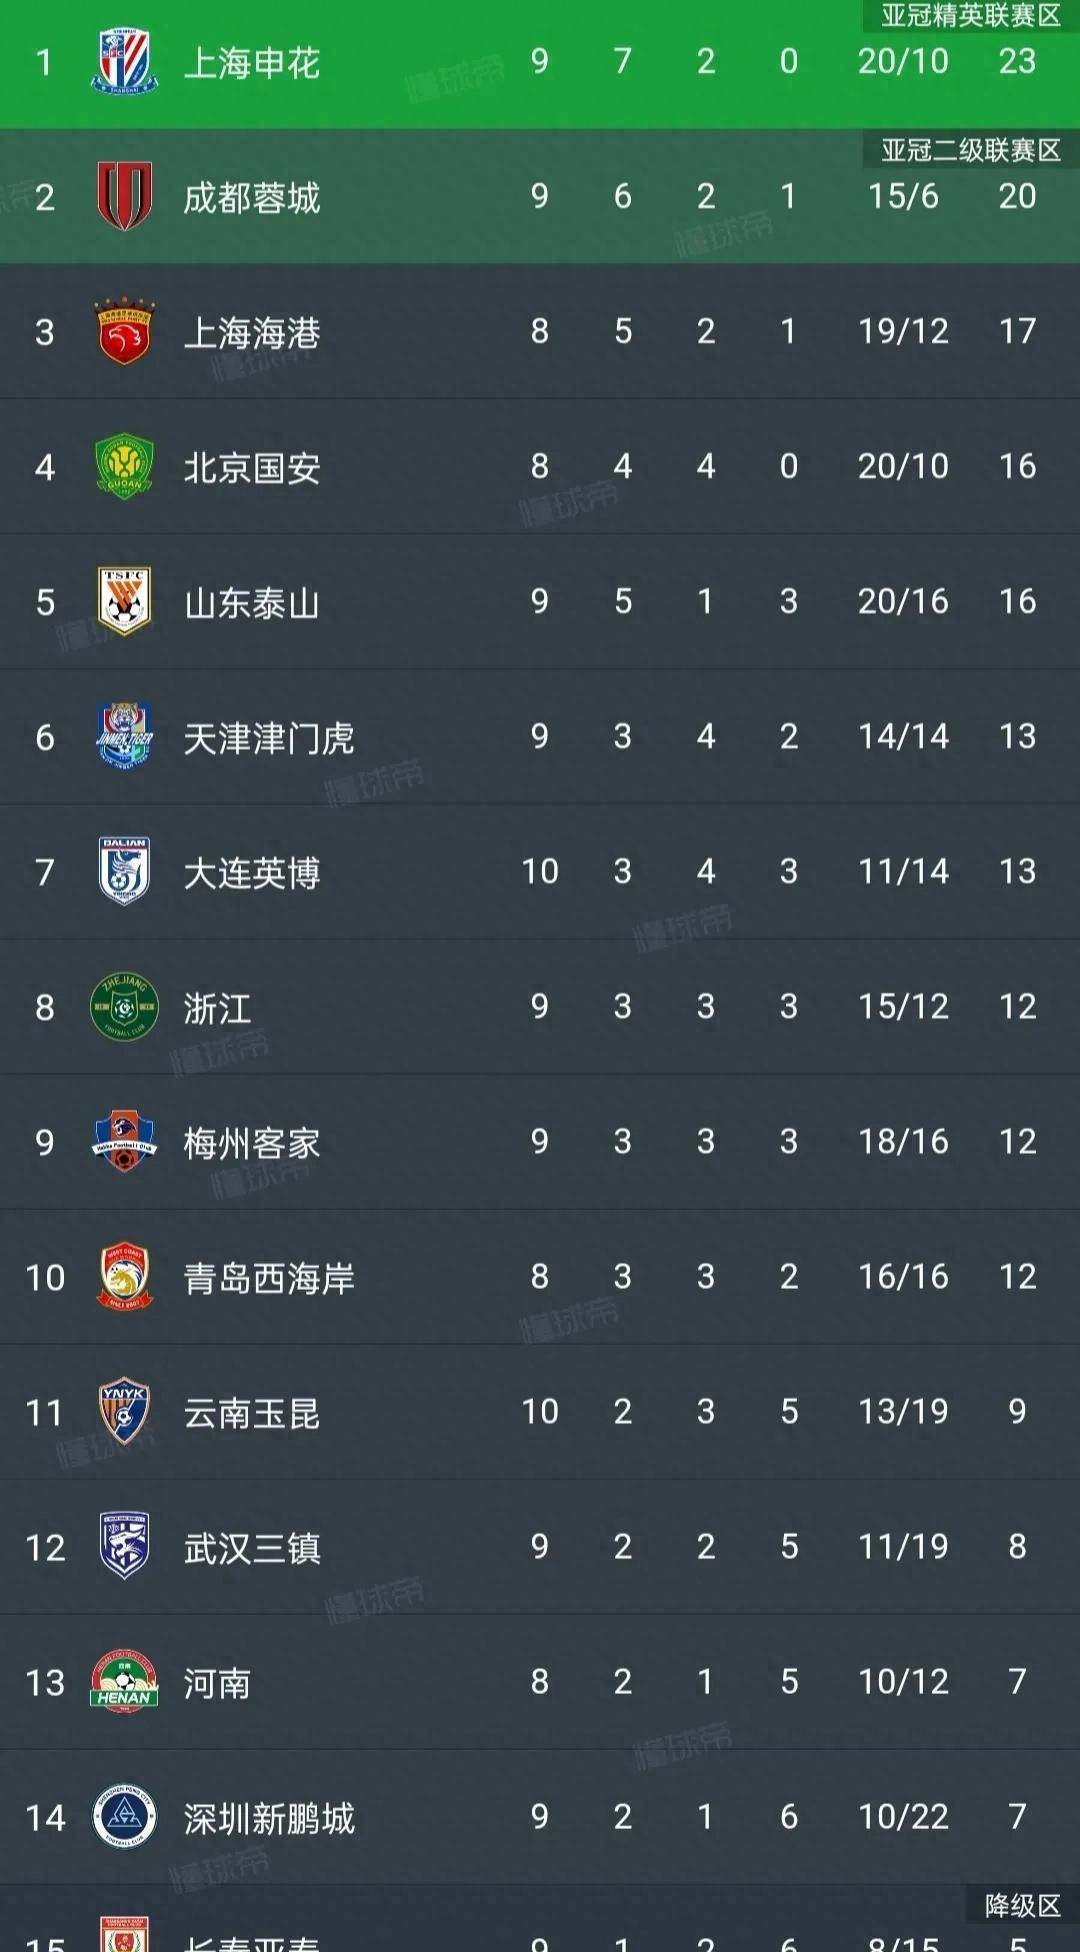Select the Shanghai Port team badge

pyautogui.click(x=124, y=331)
